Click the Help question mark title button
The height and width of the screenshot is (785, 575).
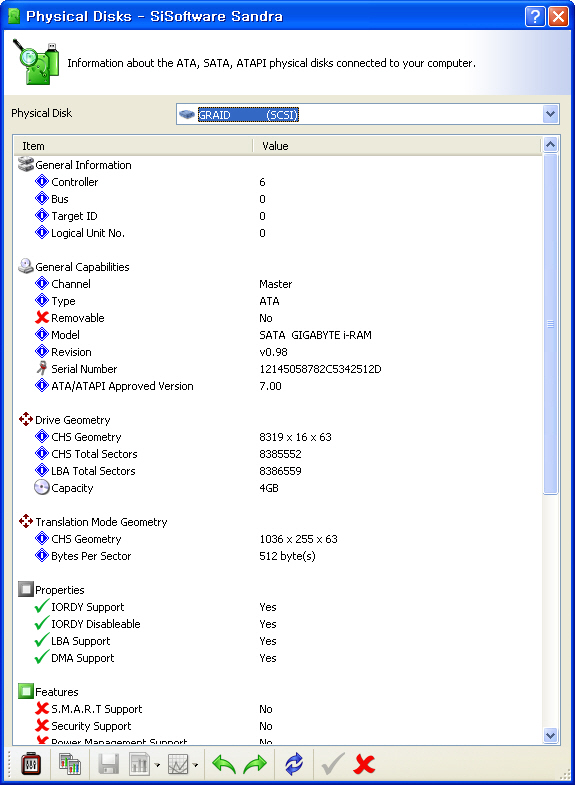point(534,17)
